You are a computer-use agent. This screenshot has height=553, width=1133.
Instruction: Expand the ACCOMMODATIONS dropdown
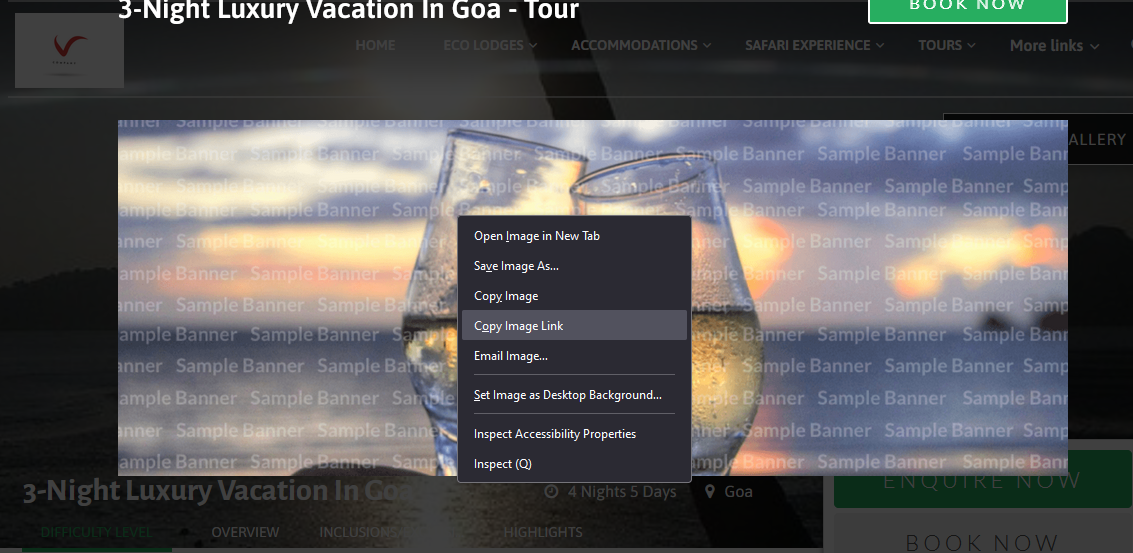tap(707, 46)
